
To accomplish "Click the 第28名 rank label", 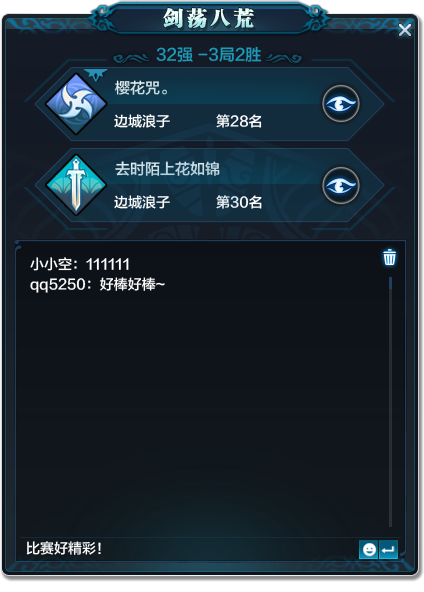I will point(239,121).
